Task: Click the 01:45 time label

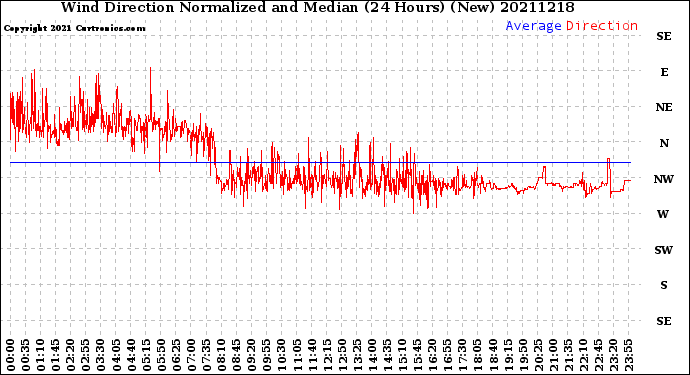Action: (x=56, y=355)
